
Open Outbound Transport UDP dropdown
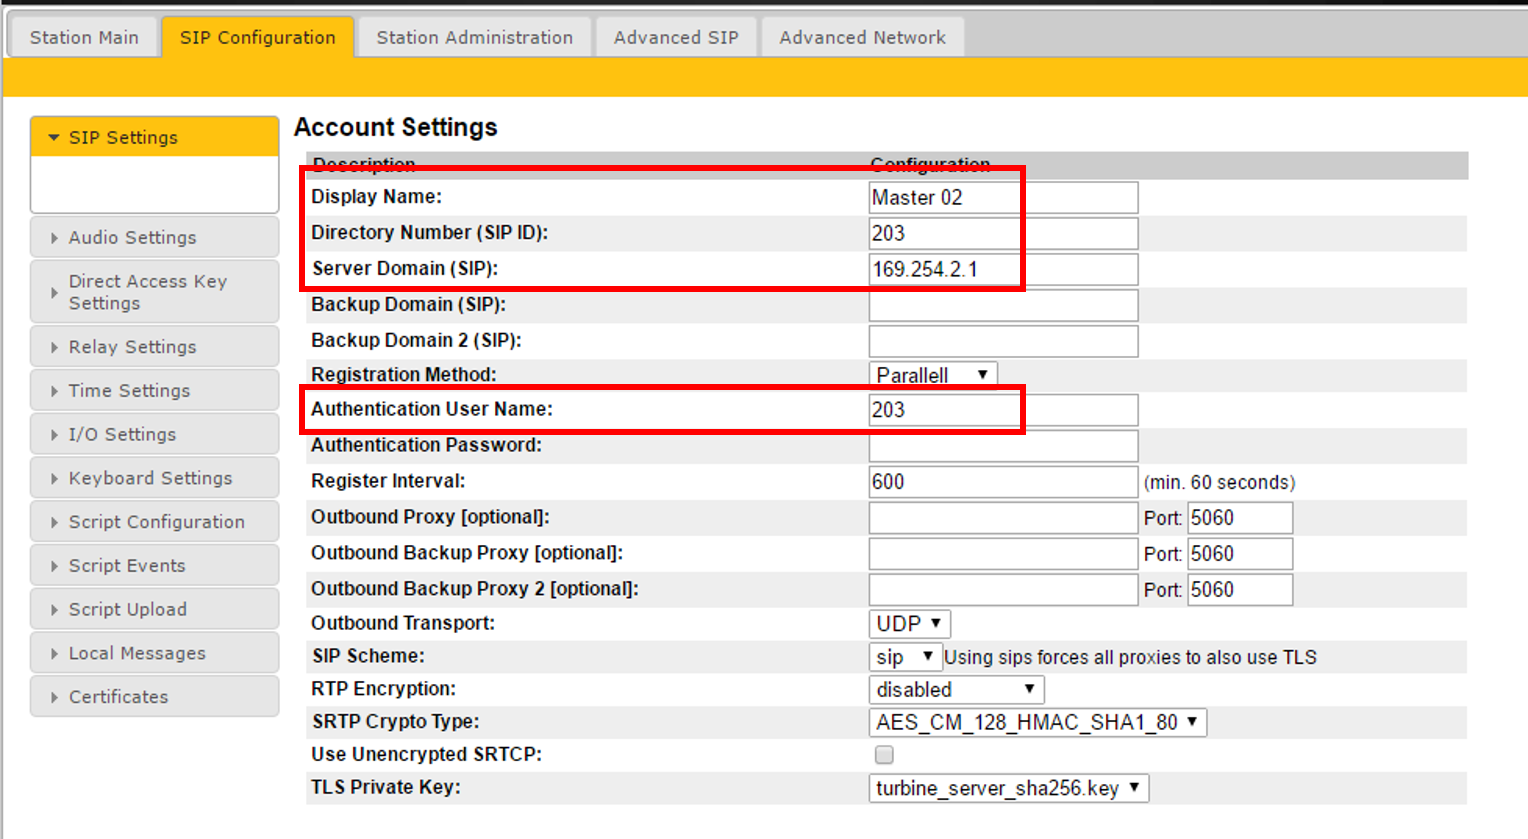[x=909, y=624]
